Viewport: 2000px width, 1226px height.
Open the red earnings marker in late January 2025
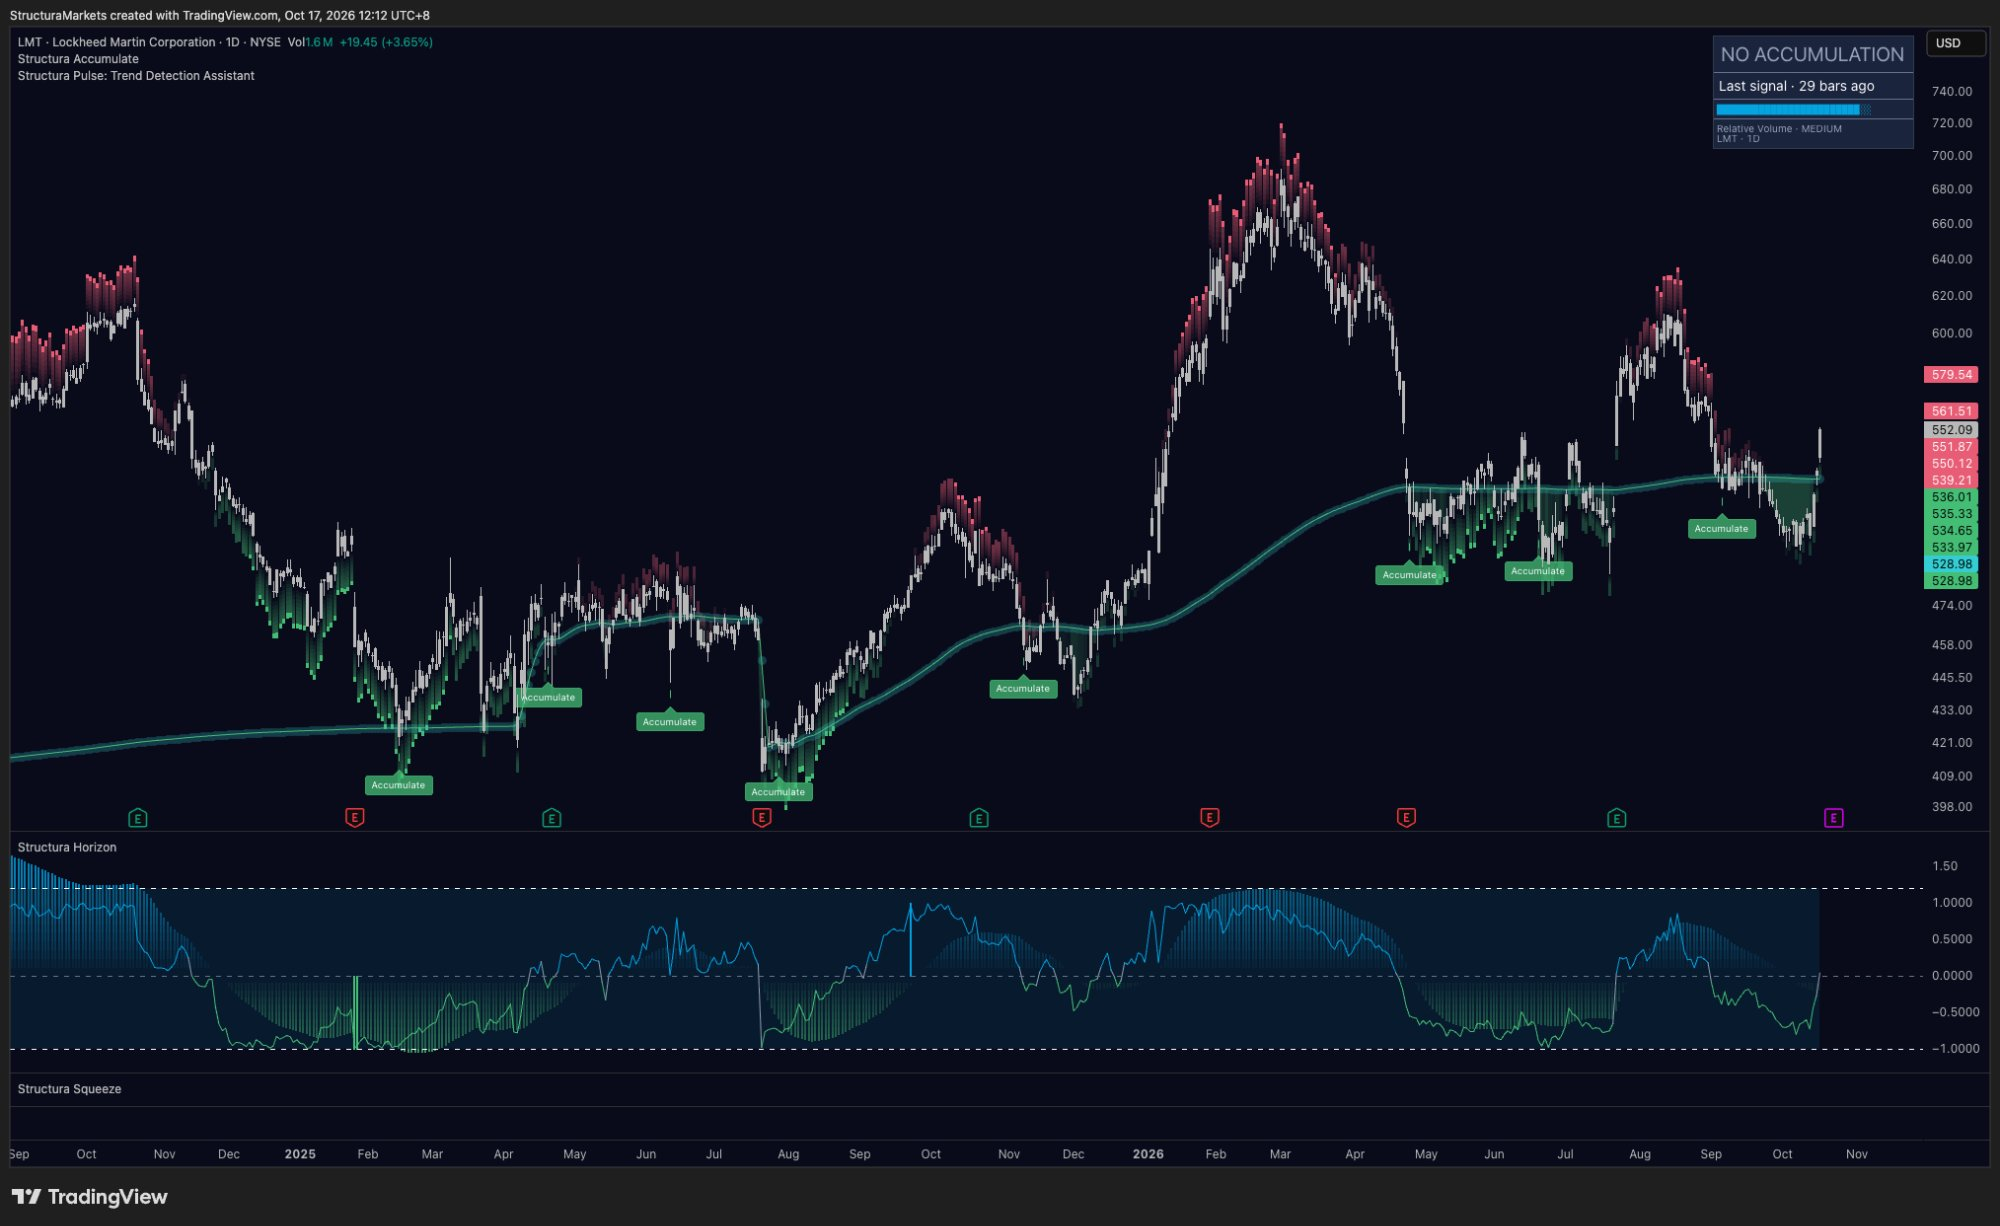pos(354,818)
